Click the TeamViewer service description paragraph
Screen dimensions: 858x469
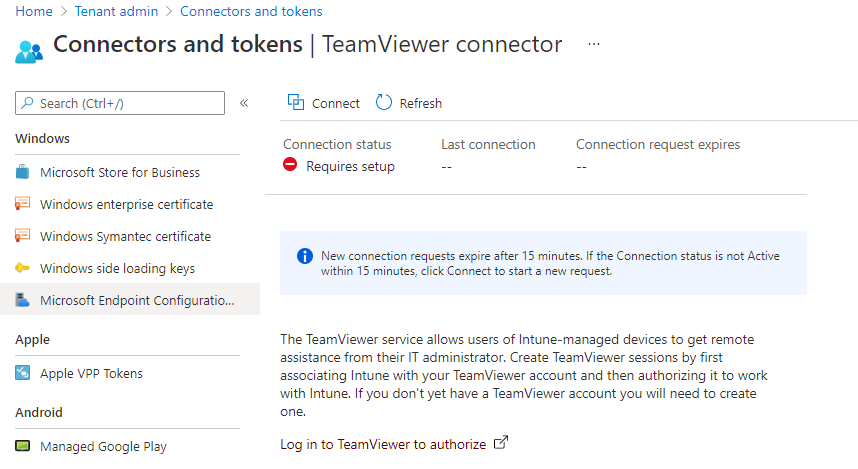pos(524,375)
